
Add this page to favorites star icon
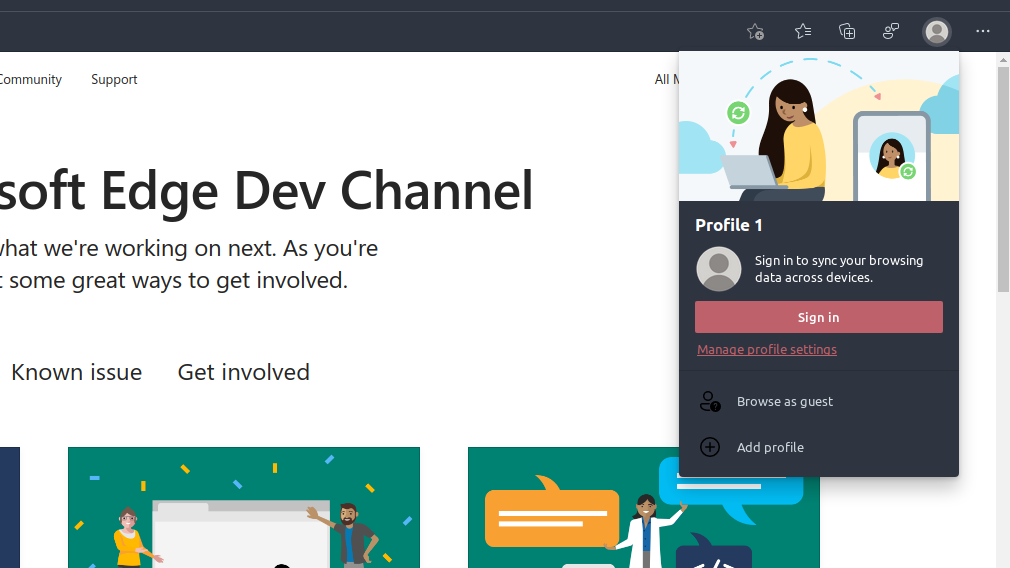coord(756,32)
